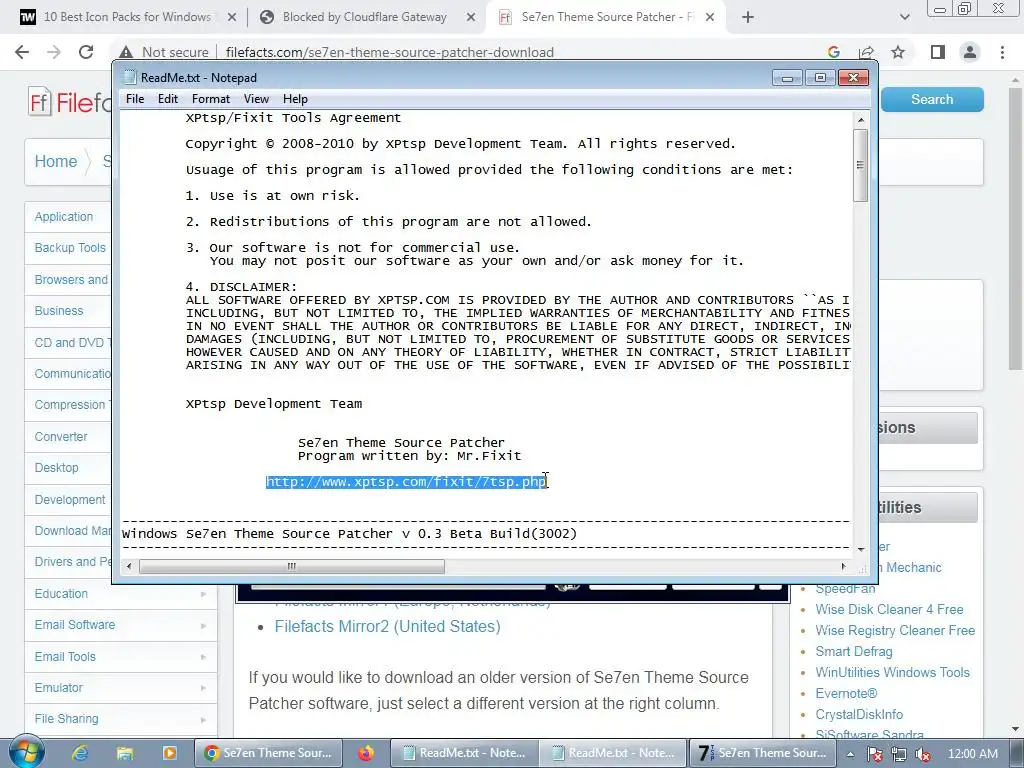1024x768 pixels.
Task: Click the browser back arrow
Action: [x=22, y=52]
